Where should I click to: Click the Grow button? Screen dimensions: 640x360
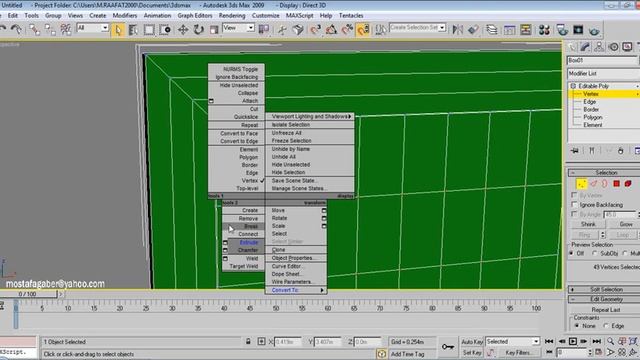tap(625, 224)
